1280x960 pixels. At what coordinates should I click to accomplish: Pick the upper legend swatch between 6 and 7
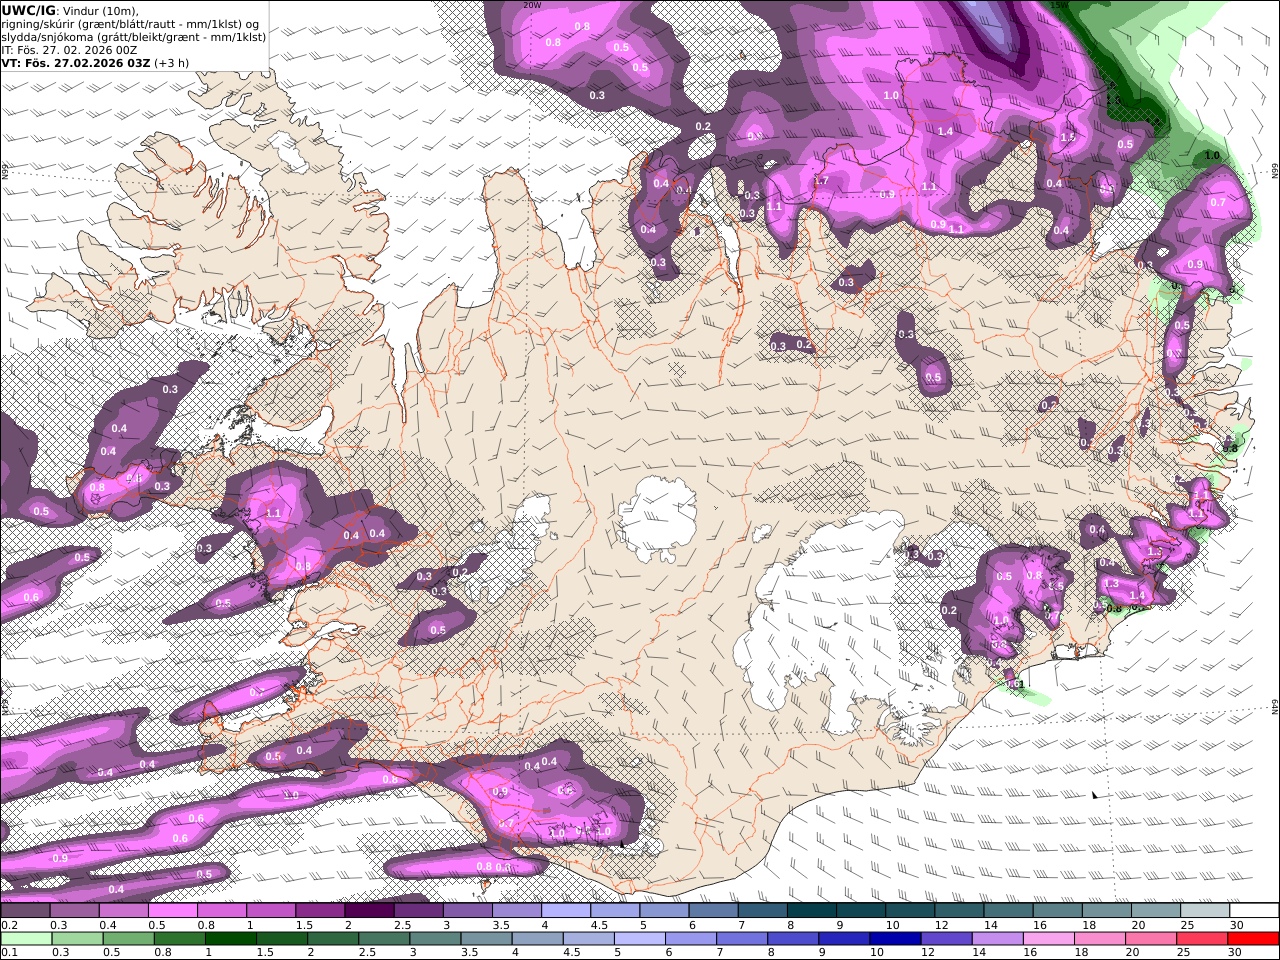point(714,911)
